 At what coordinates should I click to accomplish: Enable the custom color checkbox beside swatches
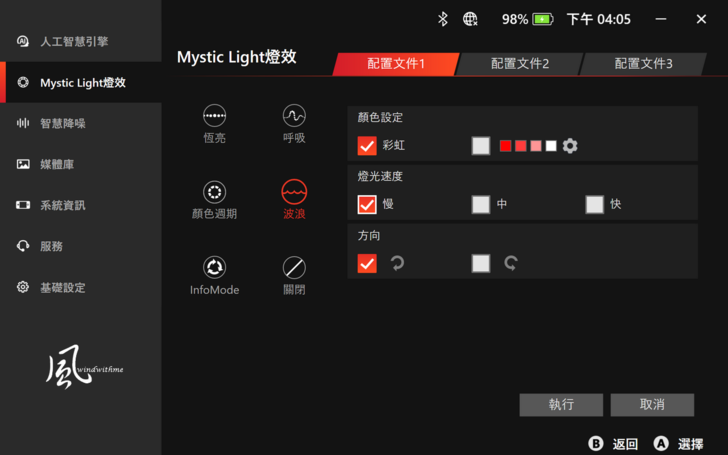point(481,146)
